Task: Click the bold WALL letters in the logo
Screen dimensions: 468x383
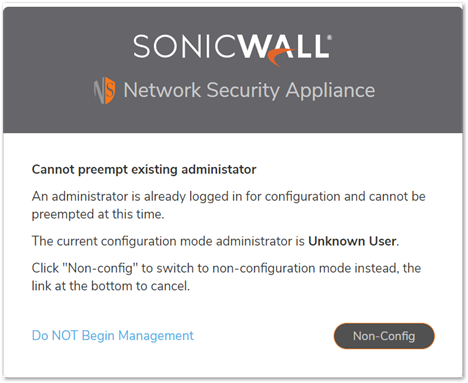Action: click(284, 46)
